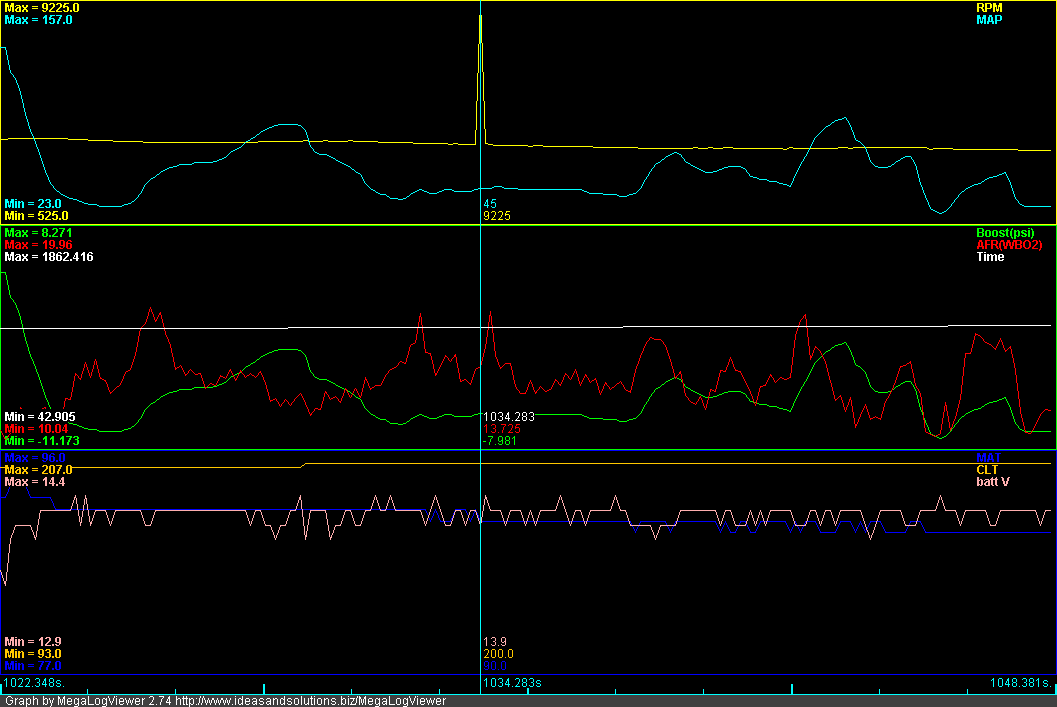
Task: Select the 1022.348s start time label
Action: [x=33, y=683]
